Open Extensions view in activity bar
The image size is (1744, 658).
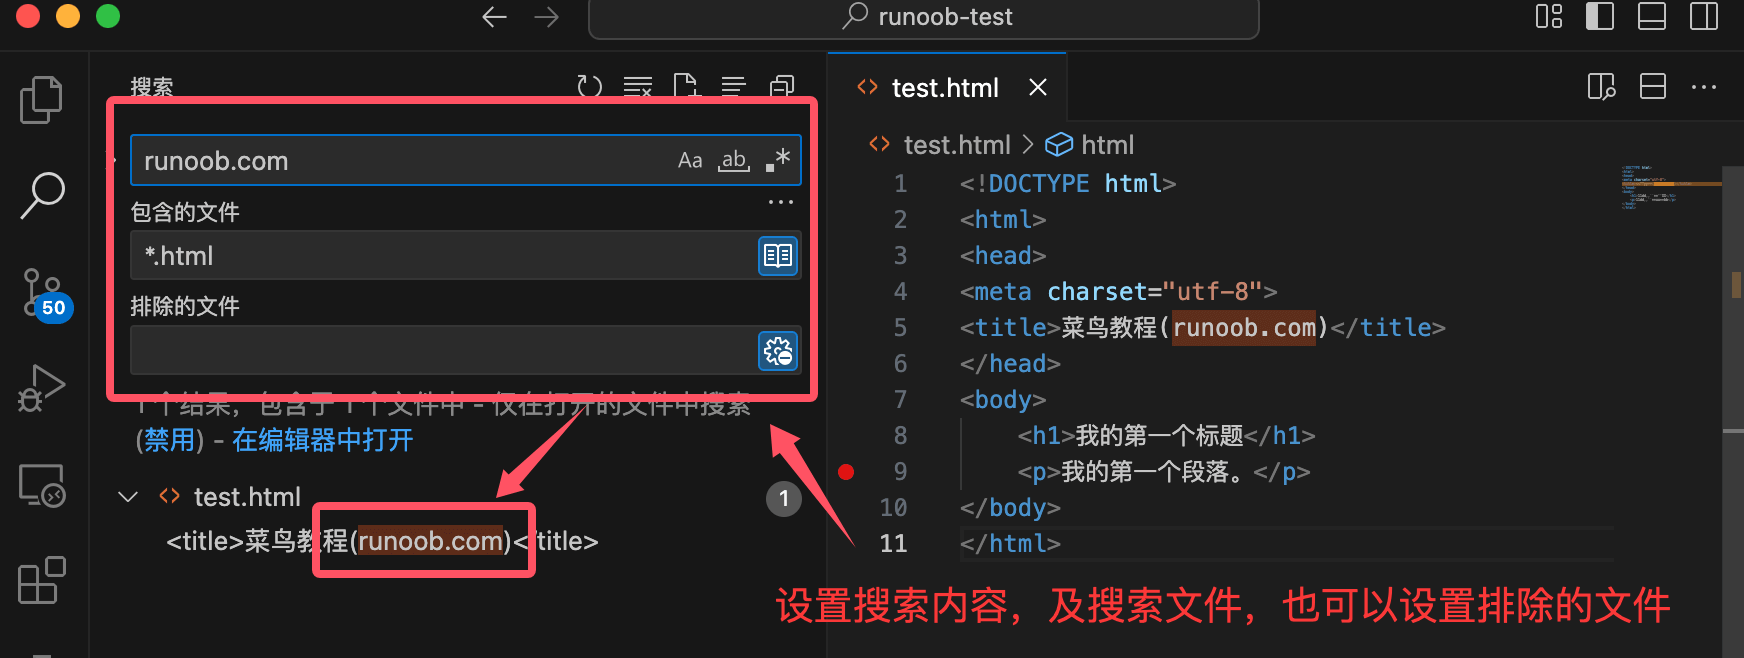pos(41,580)
